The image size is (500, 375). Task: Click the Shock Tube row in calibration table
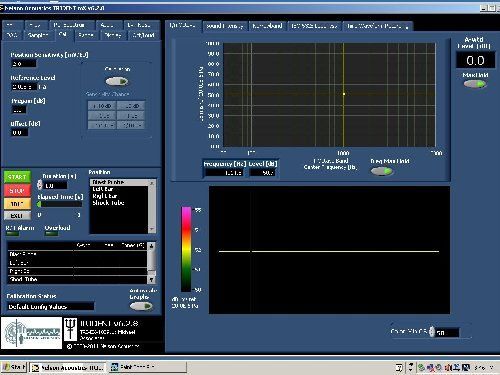77,279
